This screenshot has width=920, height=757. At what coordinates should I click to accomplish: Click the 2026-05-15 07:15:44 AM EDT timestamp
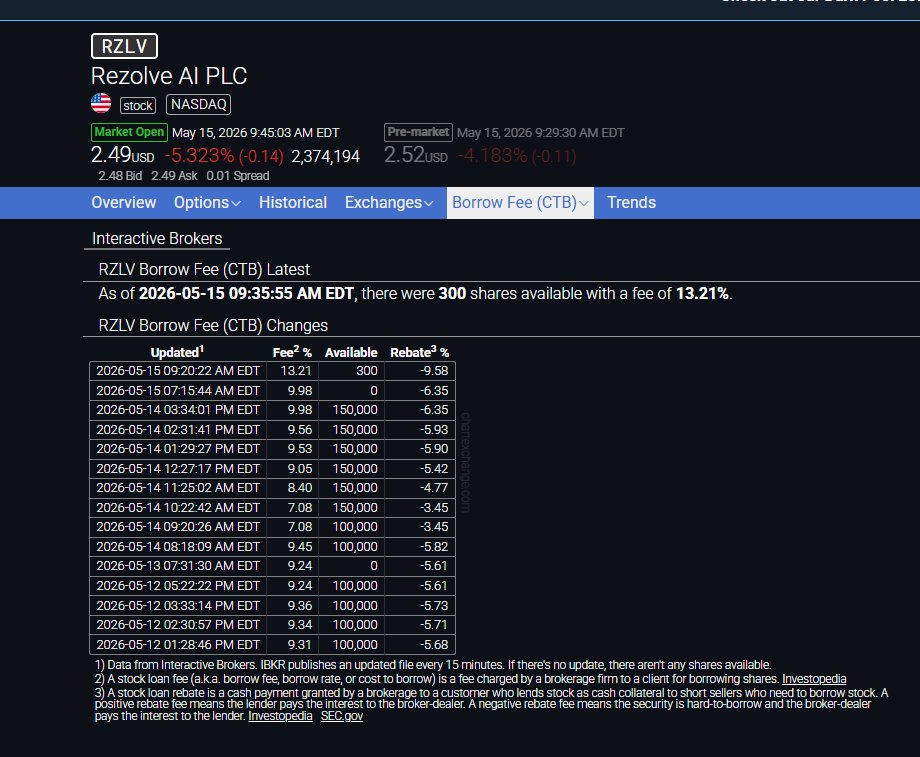178,390
